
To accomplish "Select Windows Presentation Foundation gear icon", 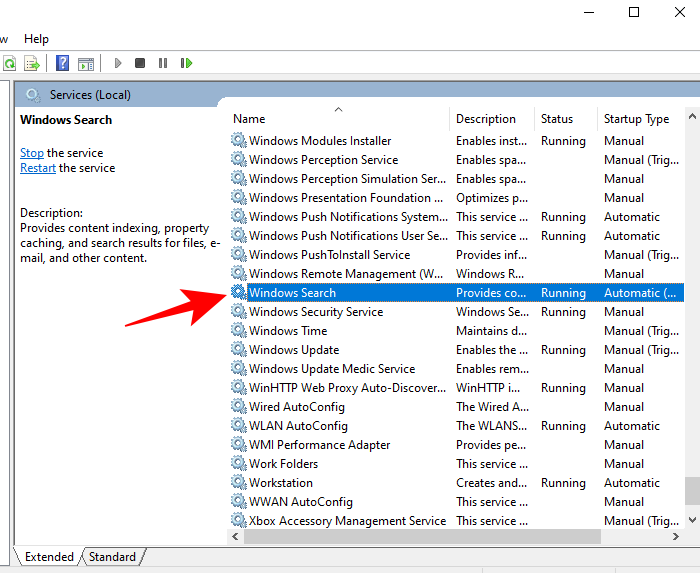I will pyautogui.click(x=238, y=197).
